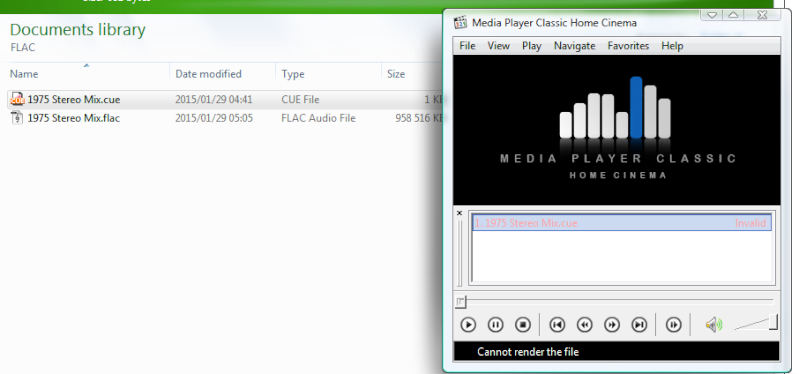Click the 2015/01/29 05:05 date cell
799x374 pixels.
[214, 118]
